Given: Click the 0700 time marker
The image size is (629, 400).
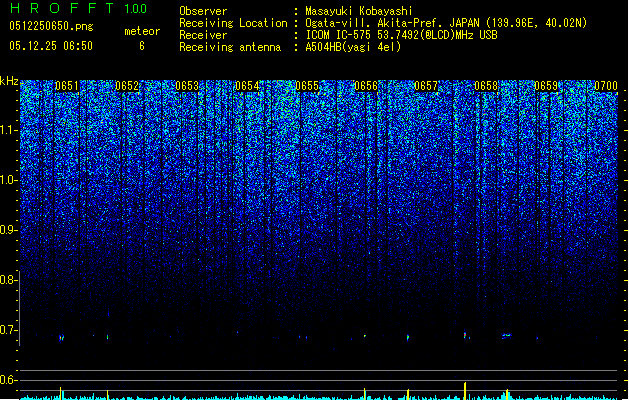Looking at the screenshot, I should (606, 86).
